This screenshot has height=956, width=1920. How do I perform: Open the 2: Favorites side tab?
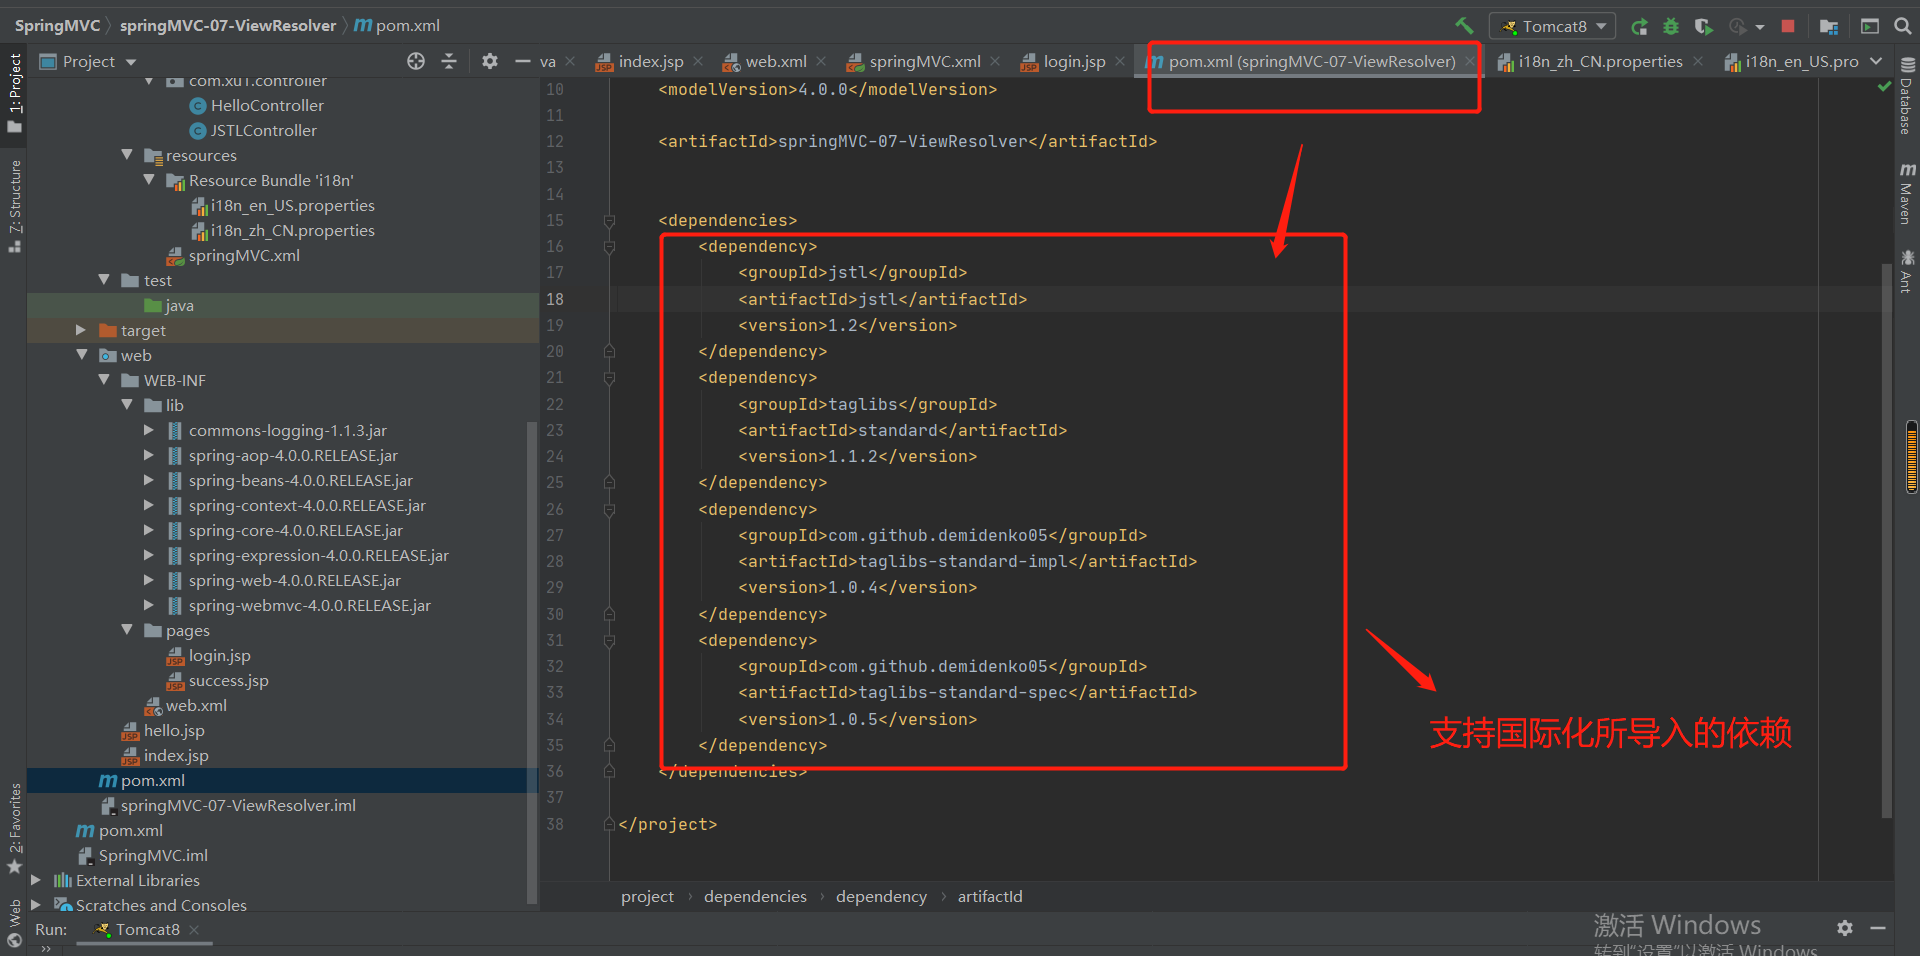14,828
